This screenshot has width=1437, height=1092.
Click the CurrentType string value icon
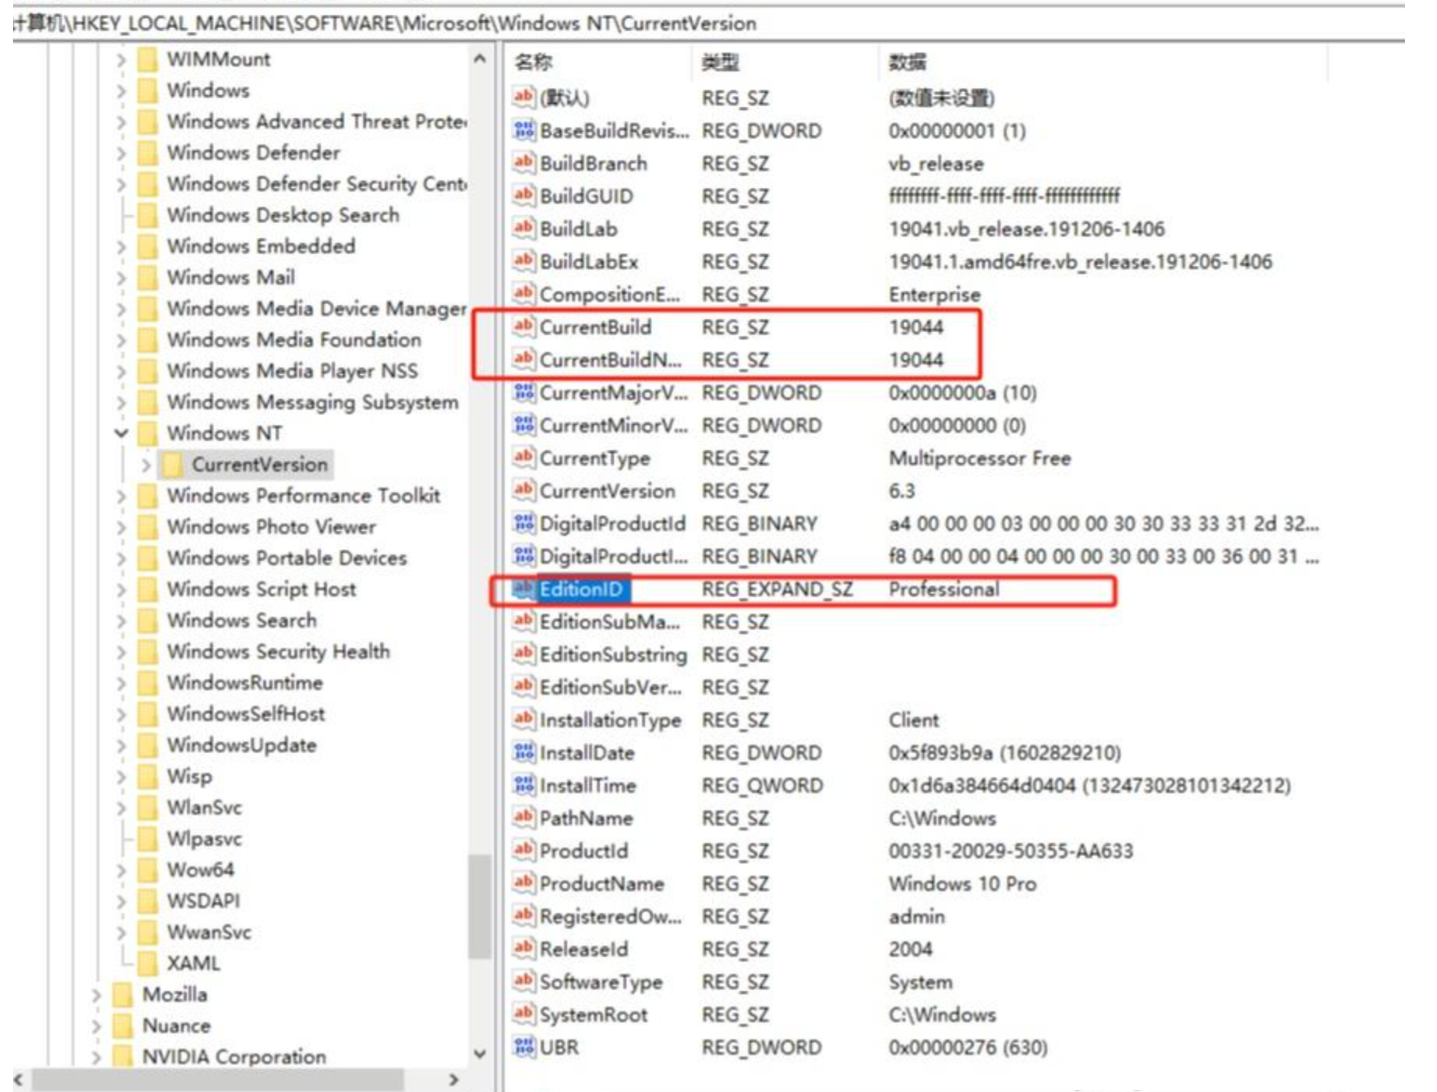click(x=524, y=458)
